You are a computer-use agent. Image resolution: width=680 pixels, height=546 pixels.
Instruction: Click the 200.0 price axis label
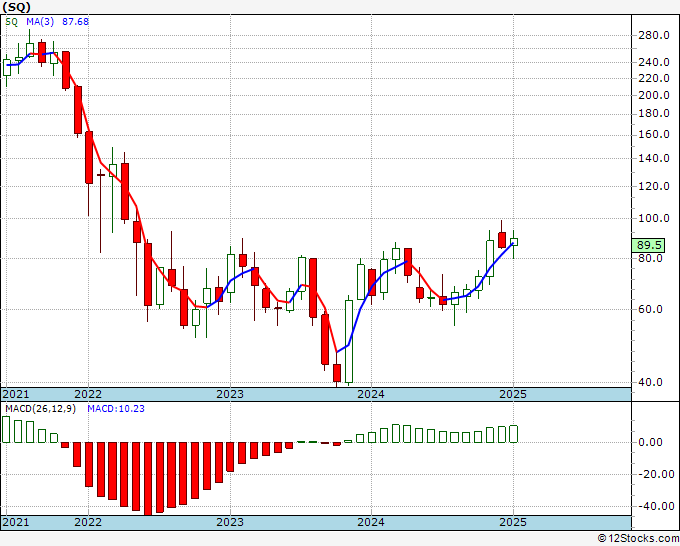click(x=654, y=95)
